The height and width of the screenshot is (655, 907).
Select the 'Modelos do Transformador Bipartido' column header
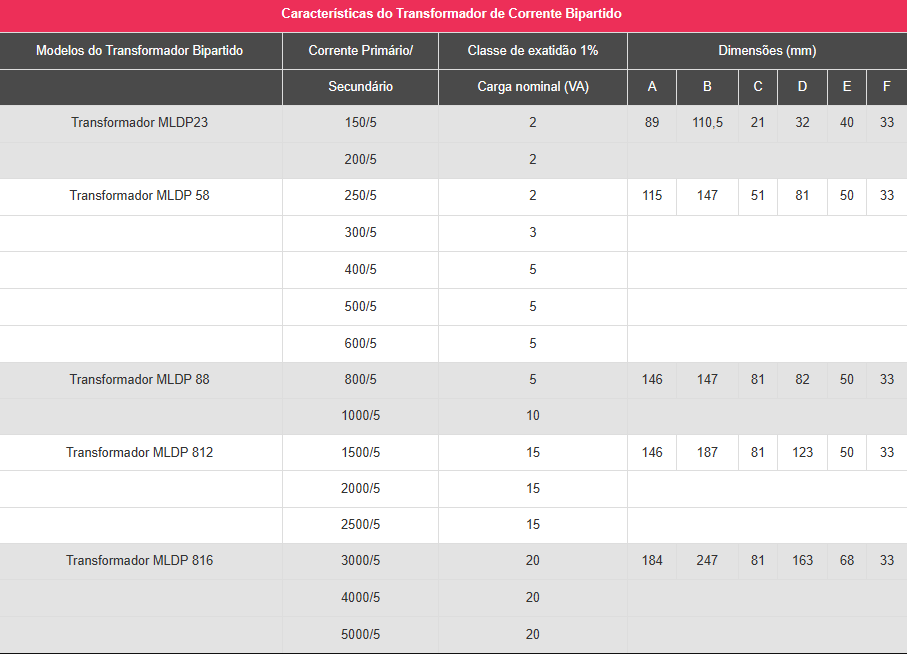coord(139,51)
